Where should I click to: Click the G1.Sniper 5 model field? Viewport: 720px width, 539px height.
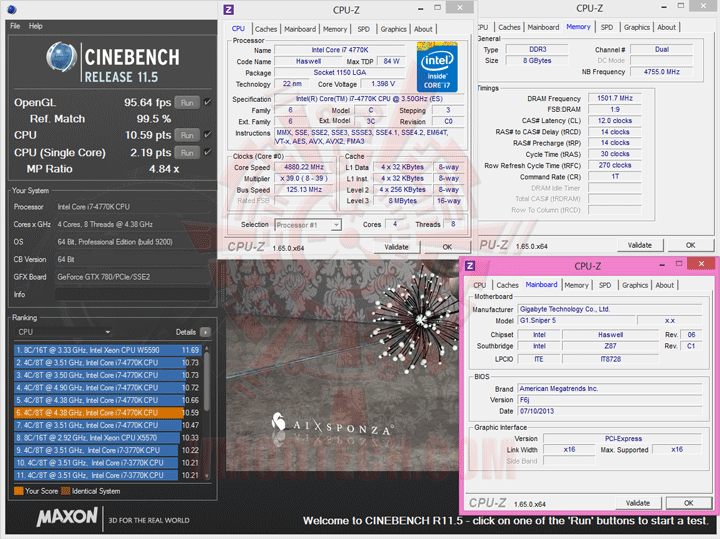pyautogui.click(x=576, y=320)
